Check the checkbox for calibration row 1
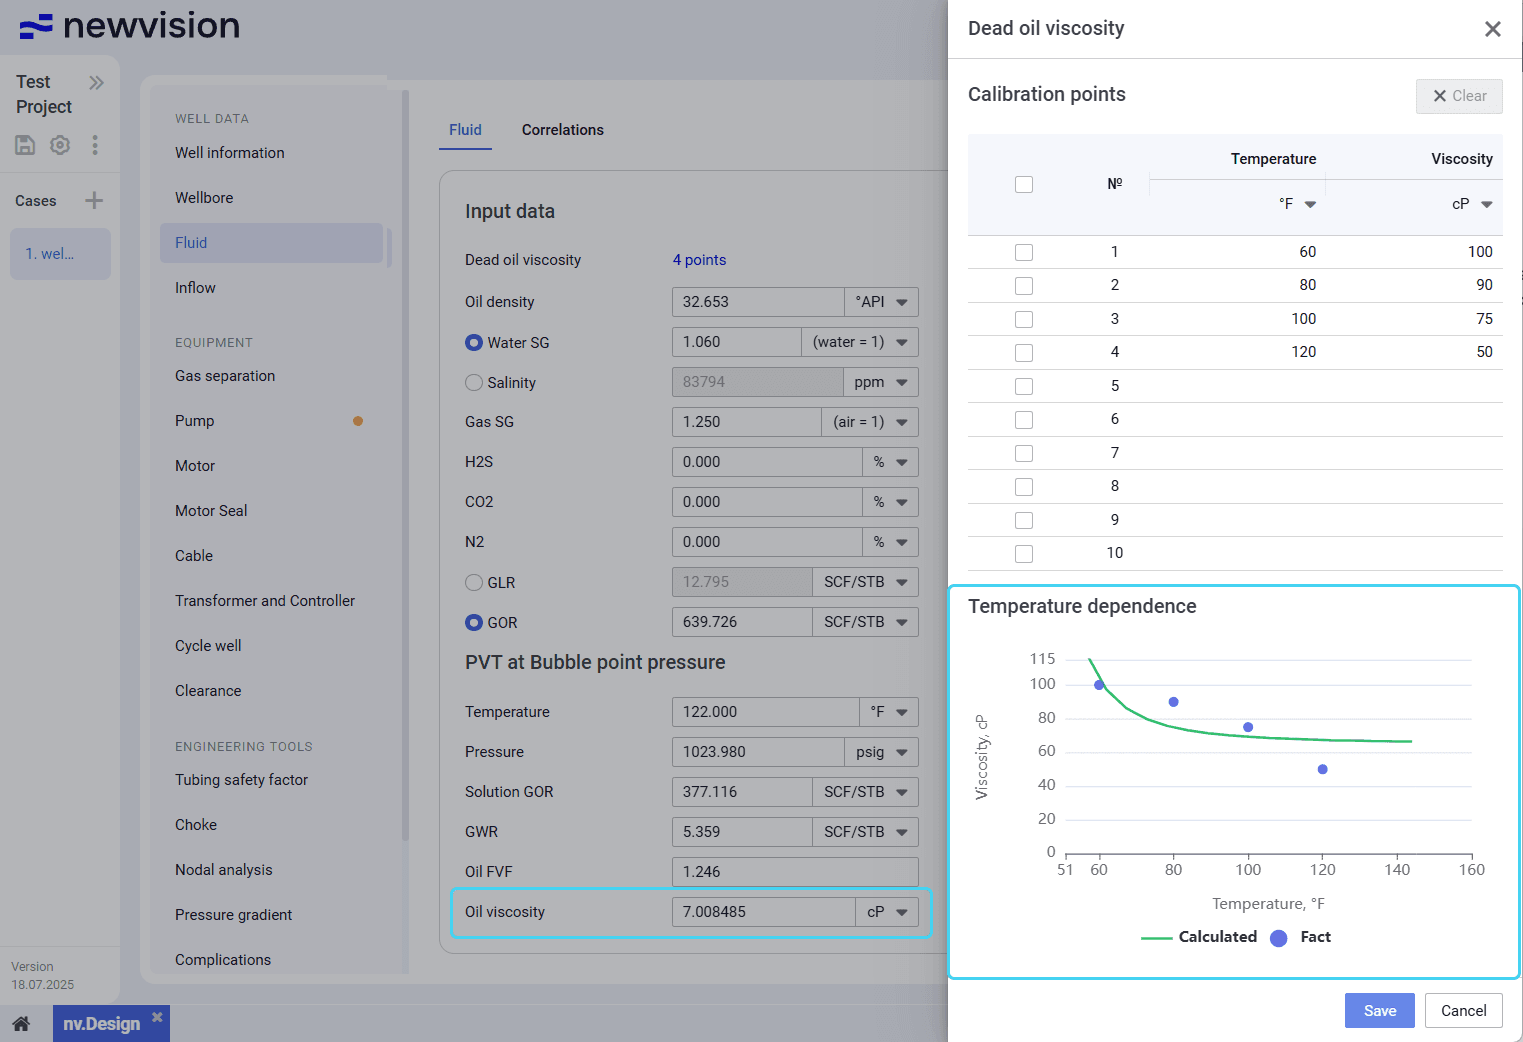Viewport: 1523px width, 1042px height. click(x=1024, y=252)
